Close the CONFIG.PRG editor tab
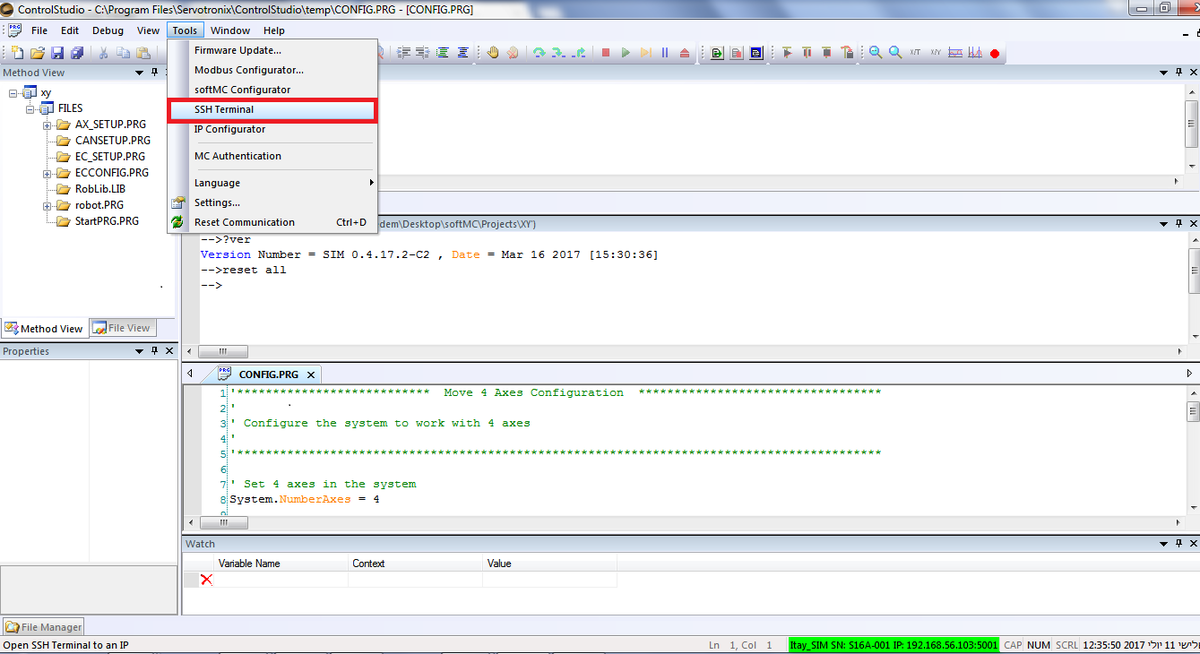The height and width of the screenshot is (654, 1200). pyautogui.click(x=310, y=375)
